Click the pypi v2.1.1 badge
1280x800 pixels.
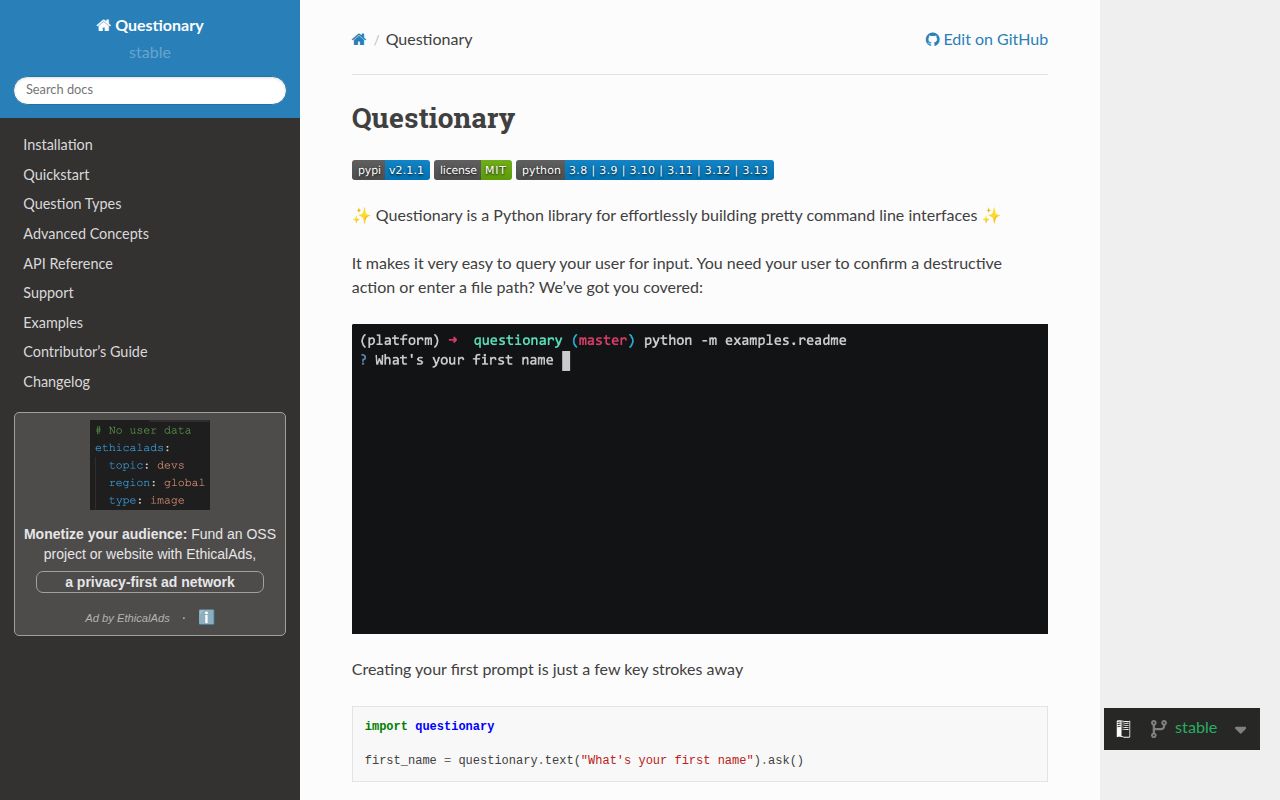[x=391, y=170]
